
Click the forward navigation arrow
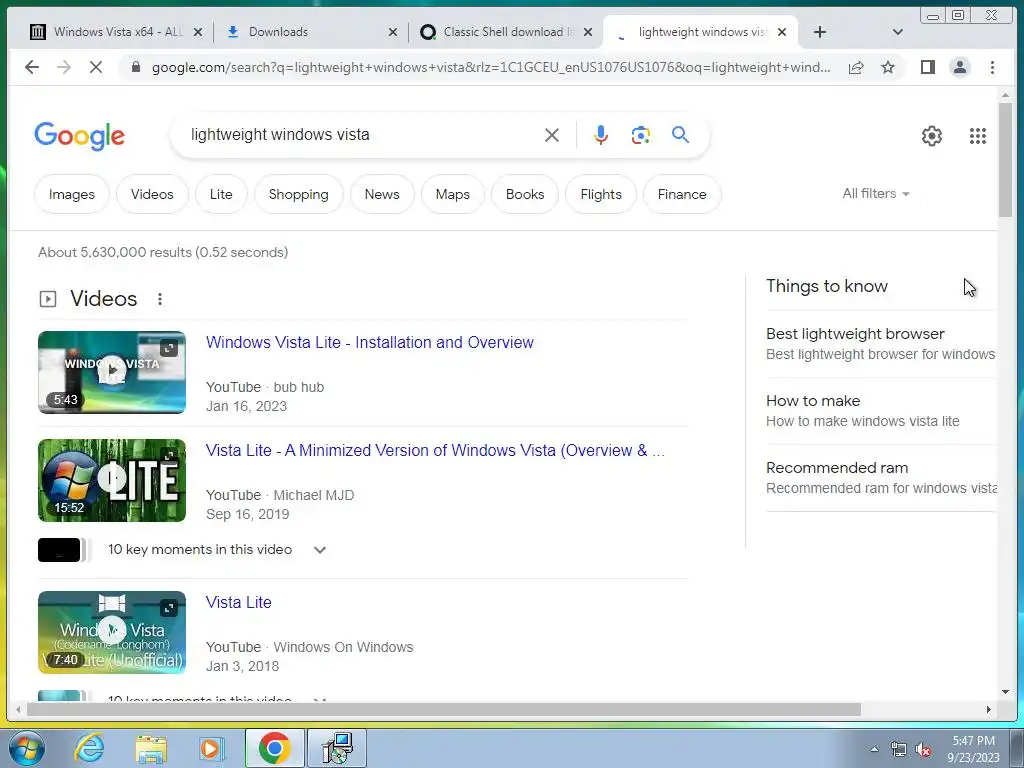[63, 67]
